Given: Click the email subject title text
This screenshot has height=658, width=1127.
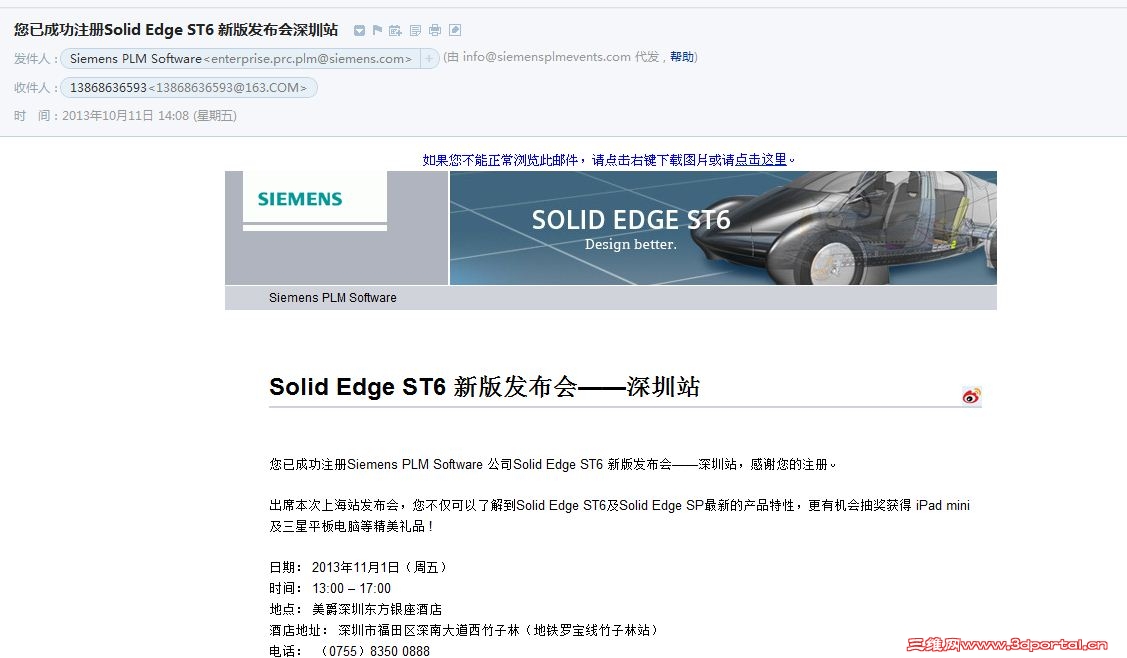Looking at the screenshot, I should point(176,30).
